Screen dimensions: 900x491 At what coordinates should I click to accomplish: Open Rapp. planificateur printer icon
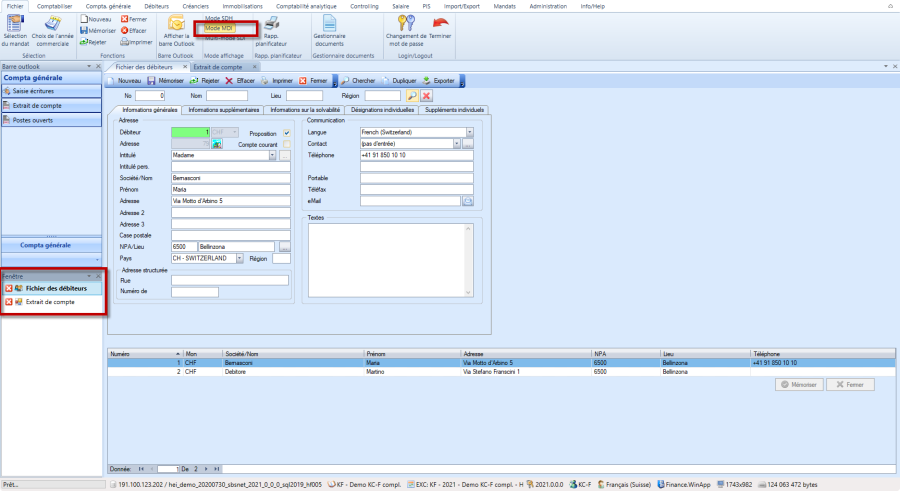[273, 23]
